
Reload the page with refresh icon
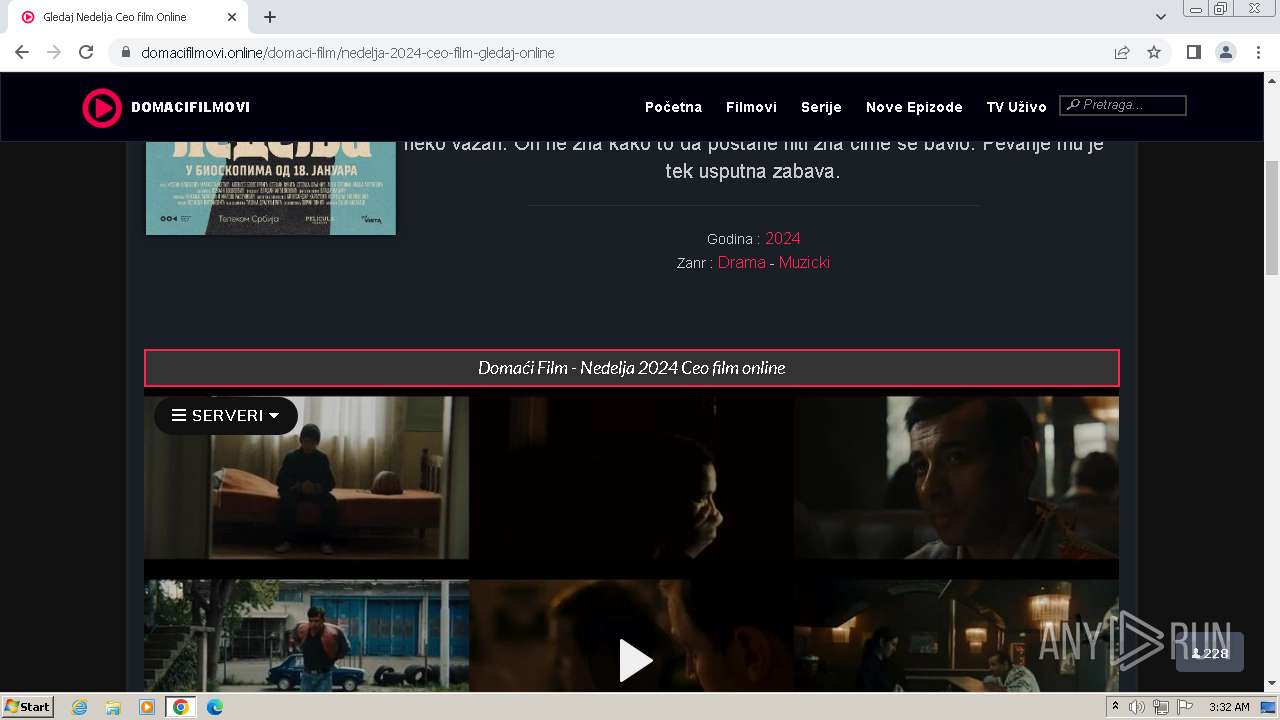point(86,52)
